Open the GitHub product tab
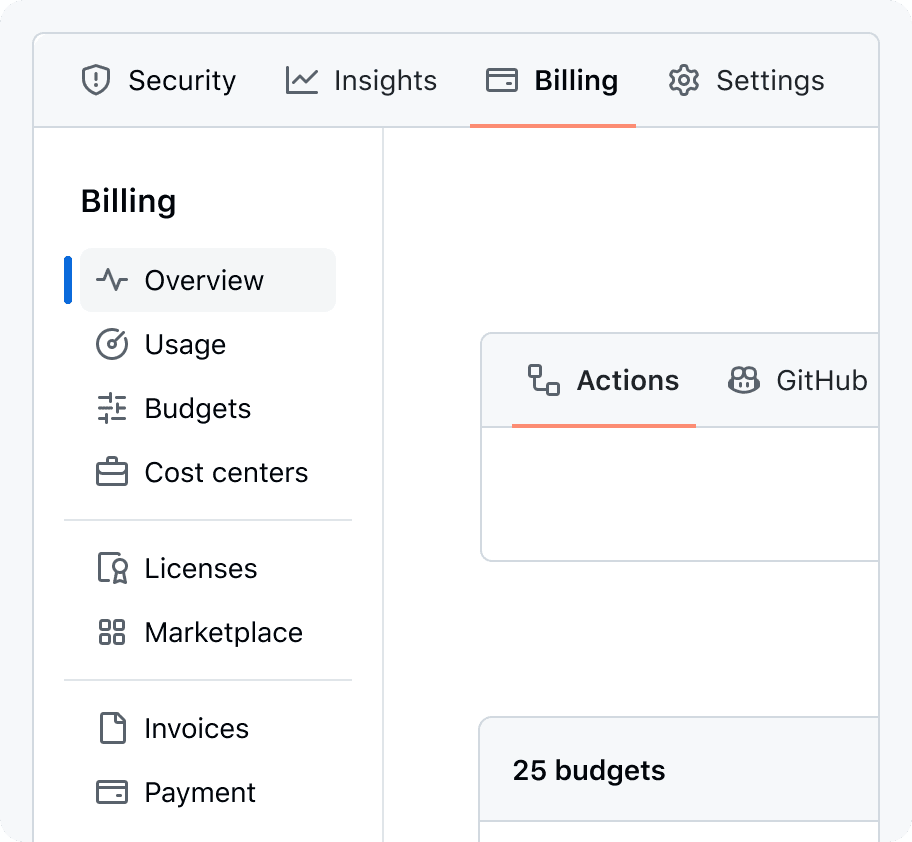 coord(820,380)
